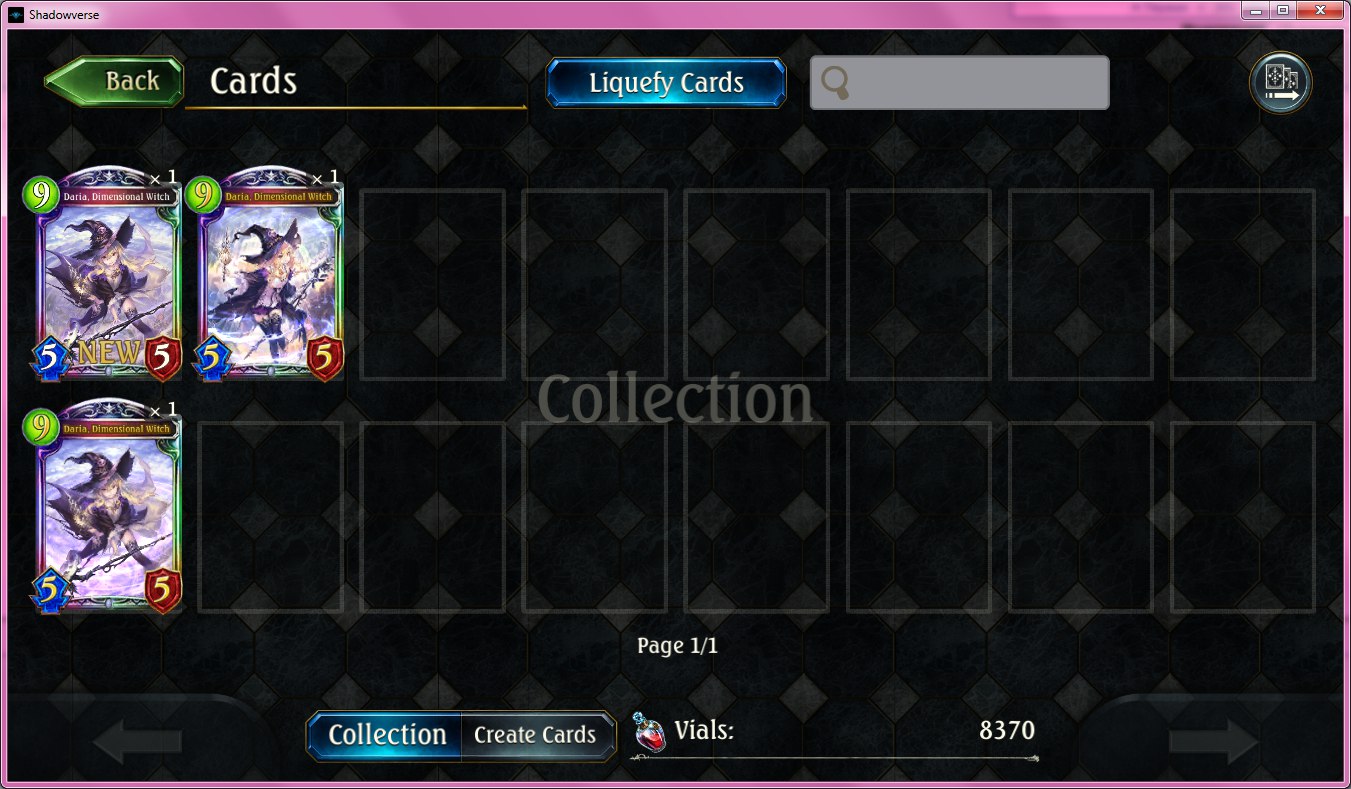
Task: Click blue attack 5 badge on bottom card
Action: (48, 590)
